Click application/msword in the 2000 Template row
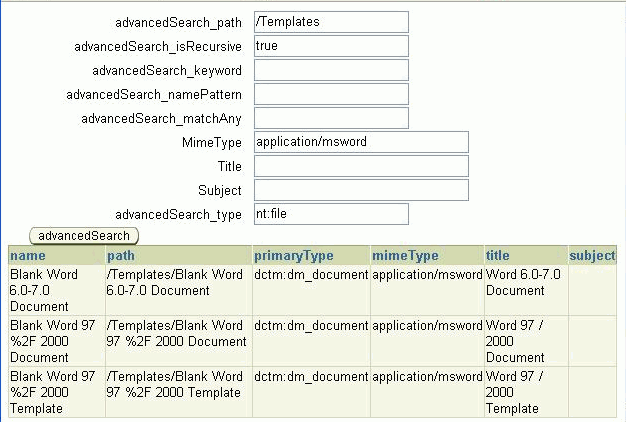The image size is (626, 422). tap(428, 376)
